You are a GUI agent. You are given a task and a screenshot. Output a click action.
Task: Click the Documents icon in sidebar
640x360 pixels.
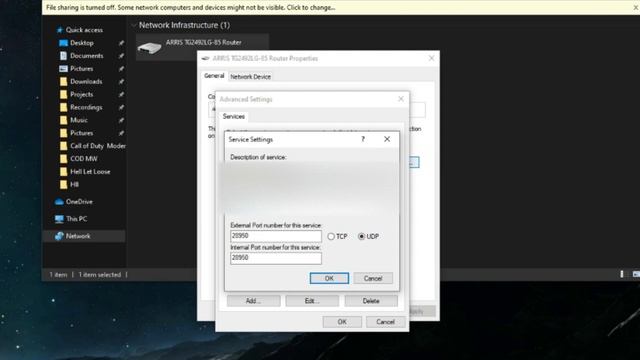(63, 56)
